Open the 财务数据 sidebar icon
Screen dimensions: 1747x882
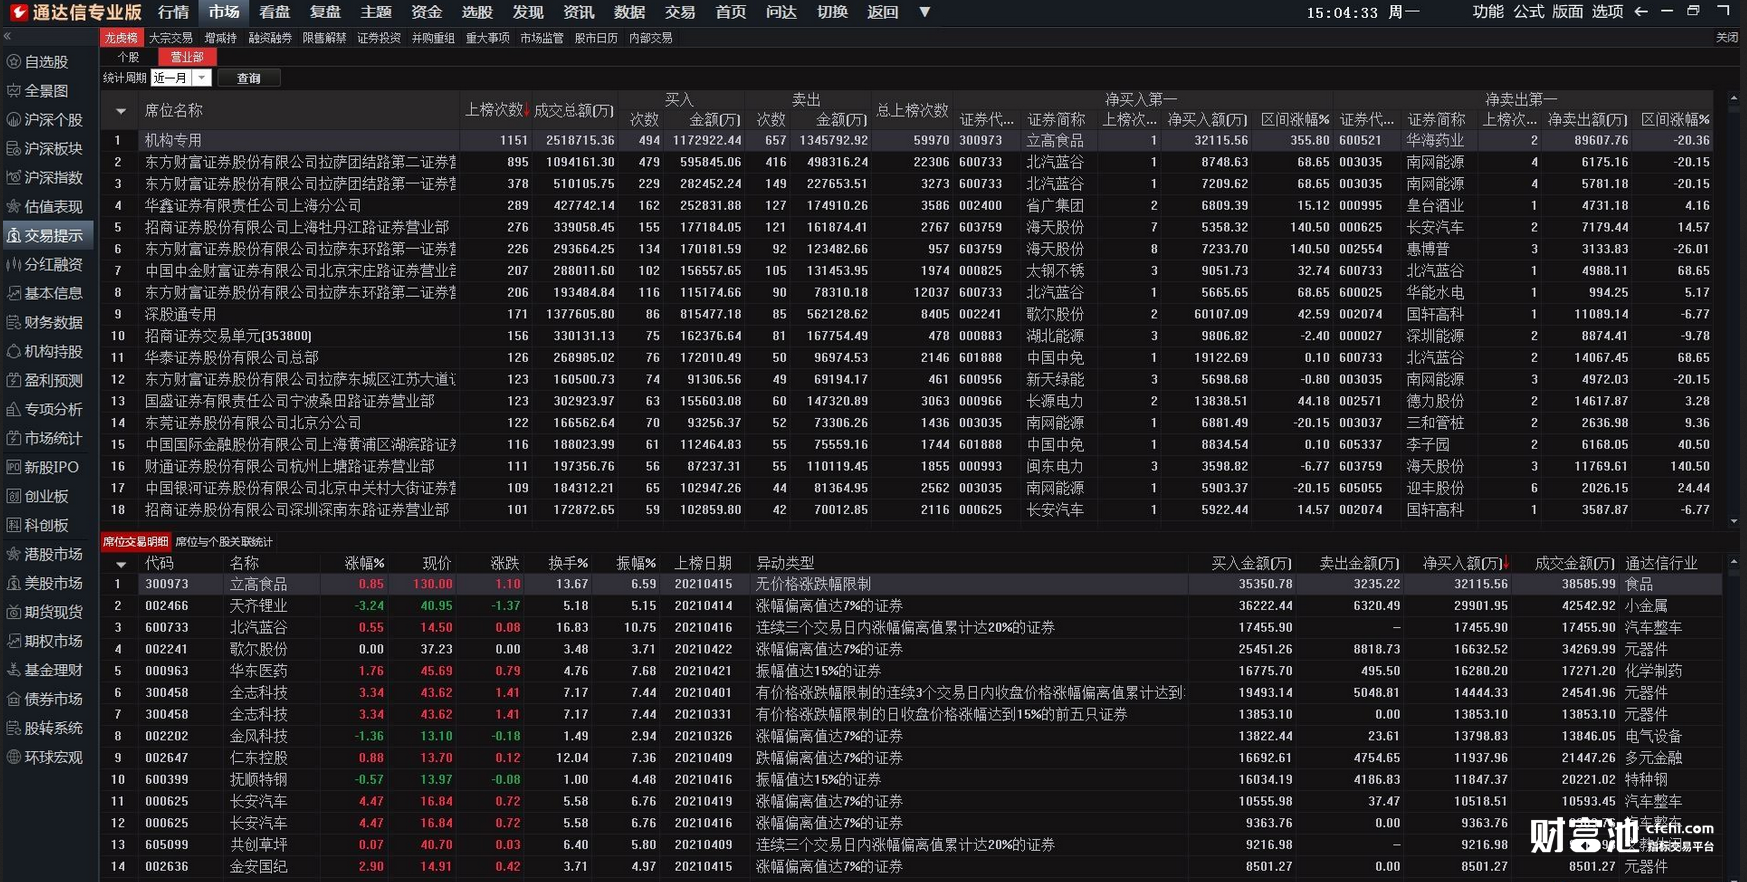(x=14, y=323)
